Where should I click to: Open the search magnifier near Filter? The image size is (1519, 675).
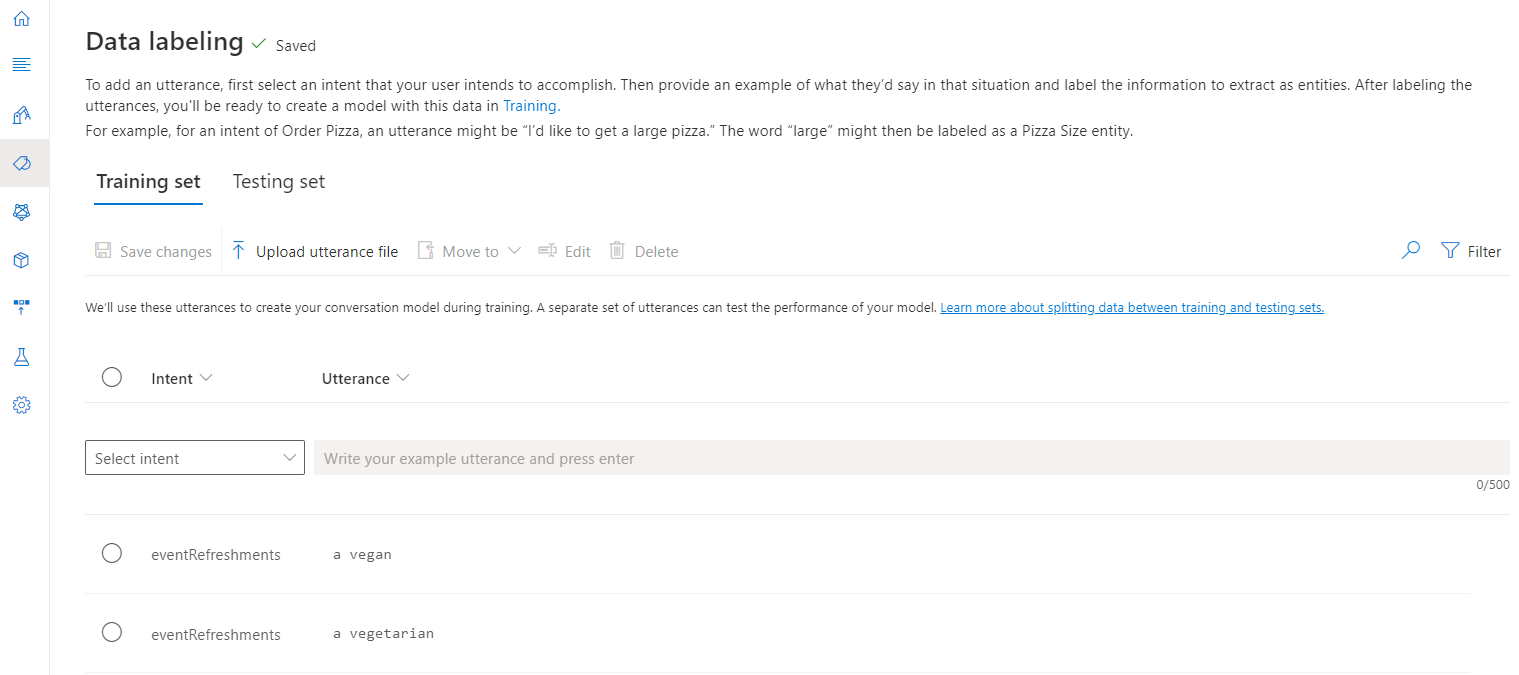[x=1410, y=250]
